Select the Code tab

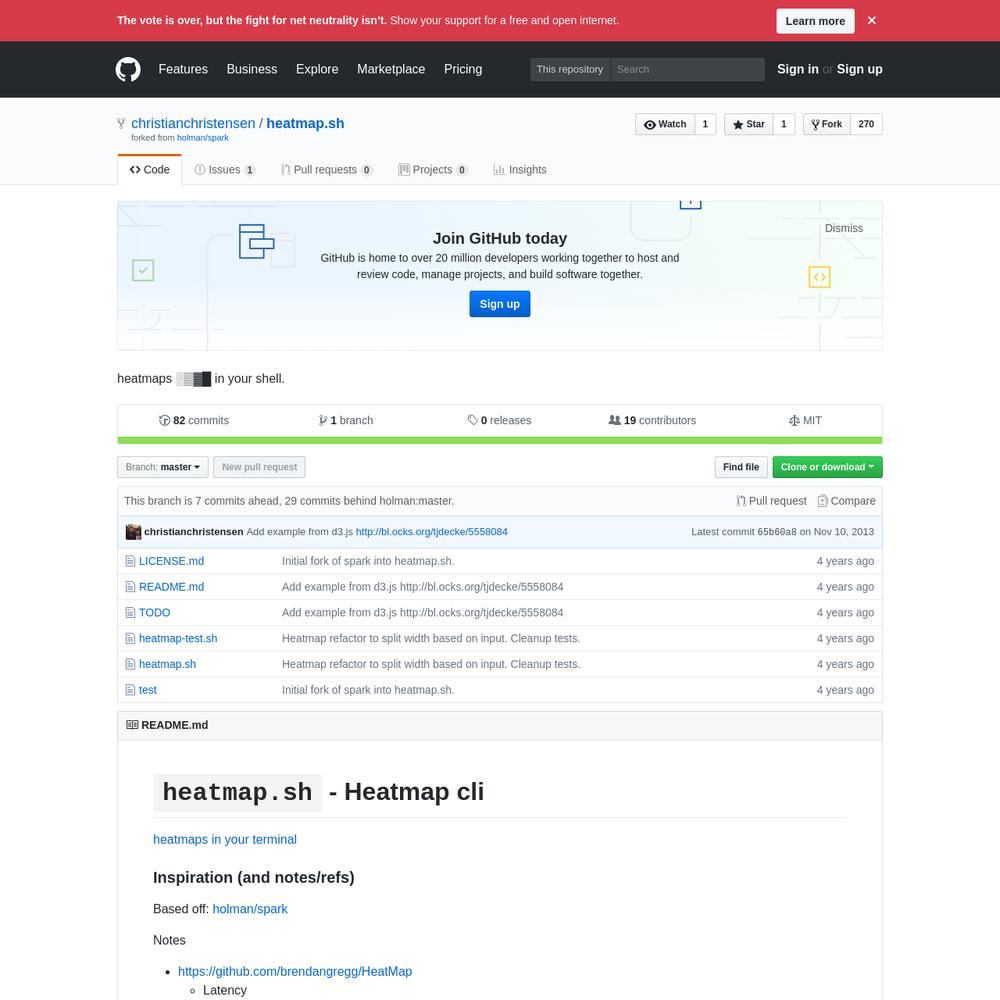[149, 170]
